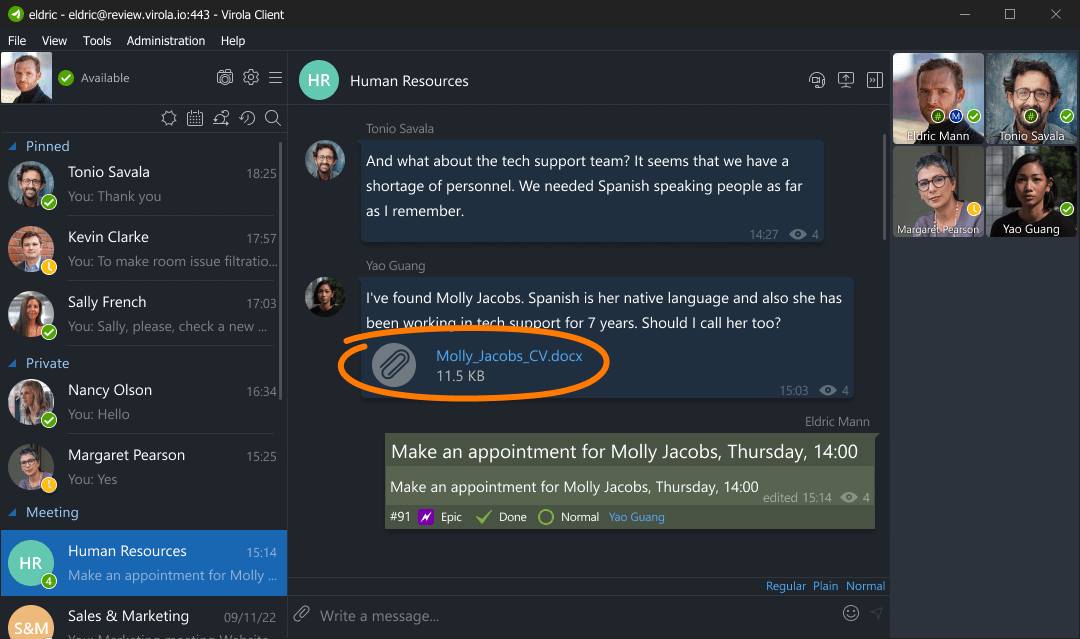Viewport: 1080px width, 639px height.
Task: Click the attachment paperclip near the message field
Action: [x=300, y=614]
